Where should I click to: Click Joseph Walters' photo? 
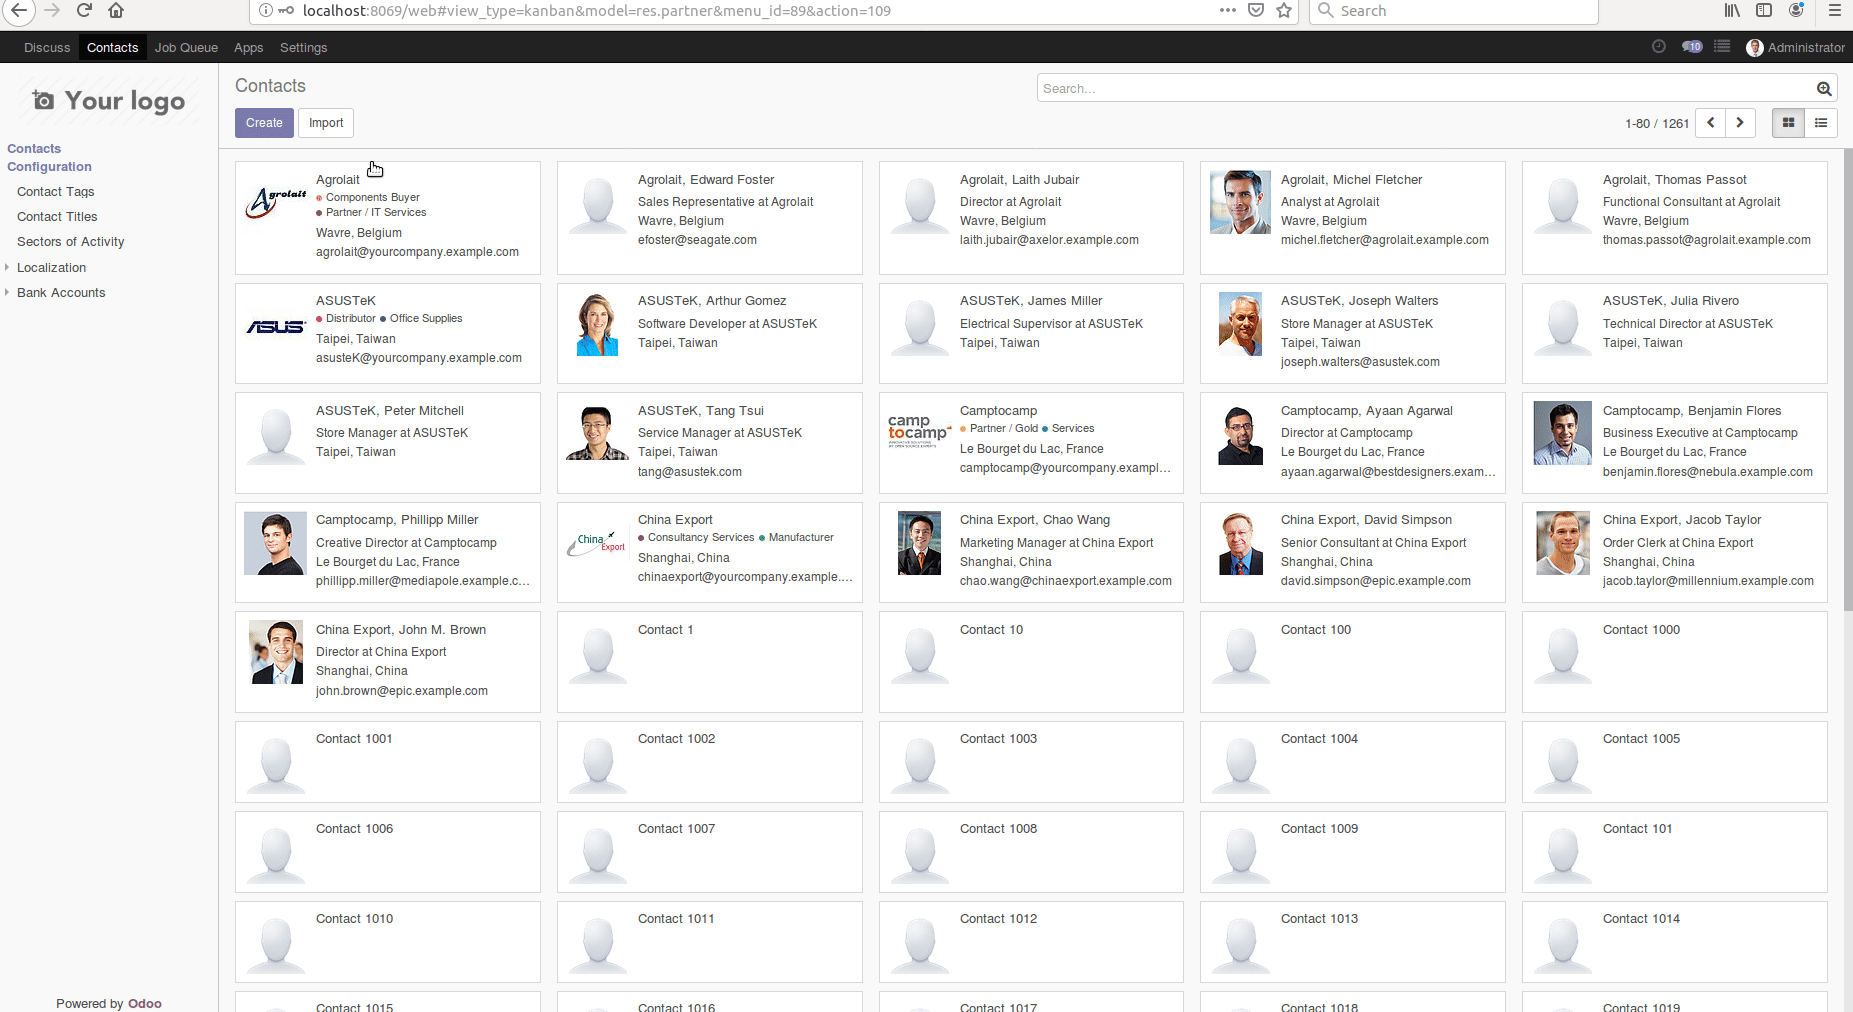coord(1240,324)
